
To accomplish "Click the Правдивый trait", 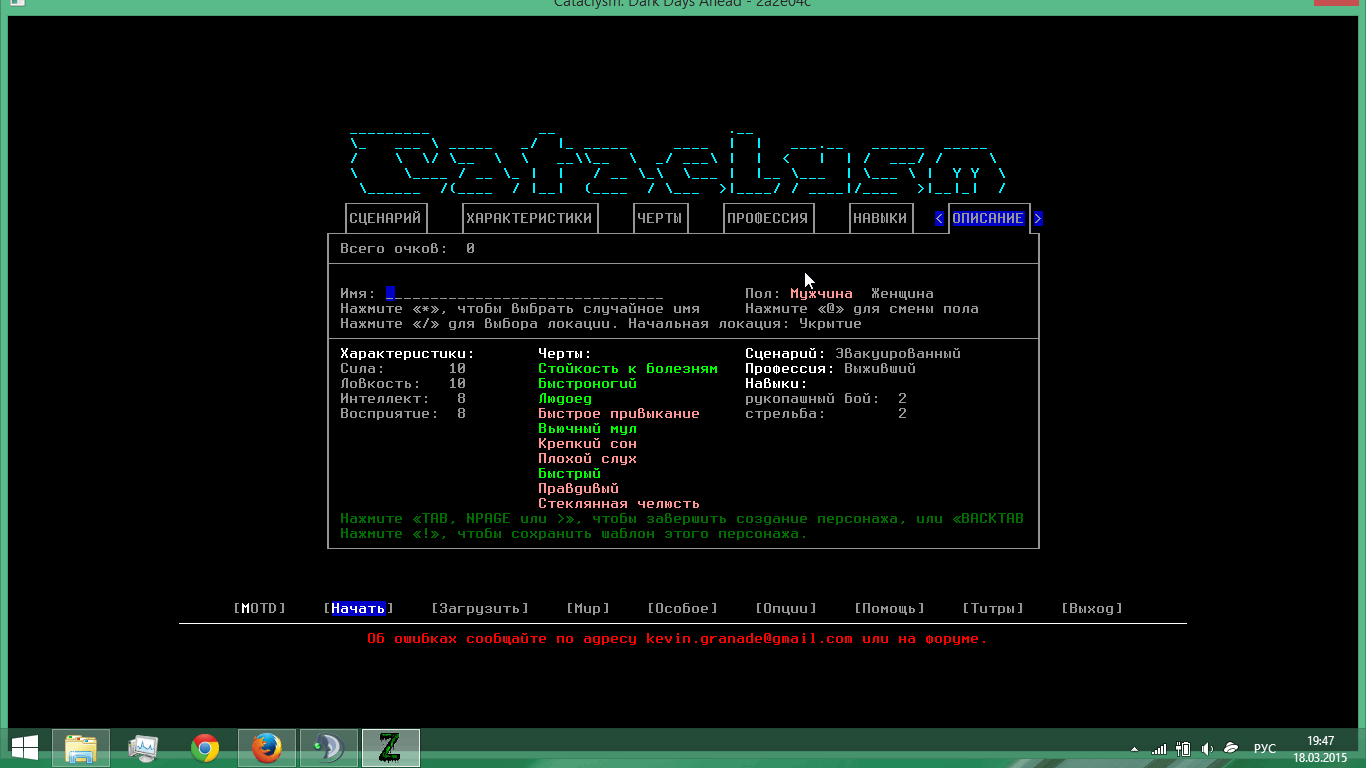I will point(578,489).
